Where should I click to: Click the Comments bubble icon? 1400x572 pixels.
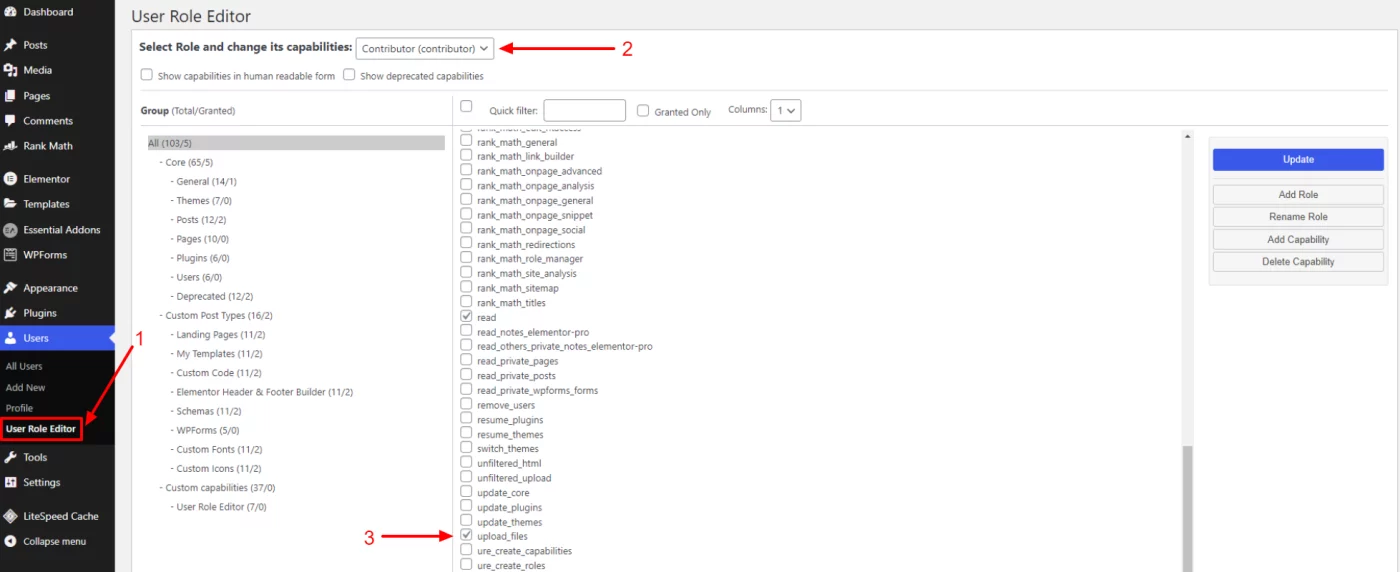(10, 121)
